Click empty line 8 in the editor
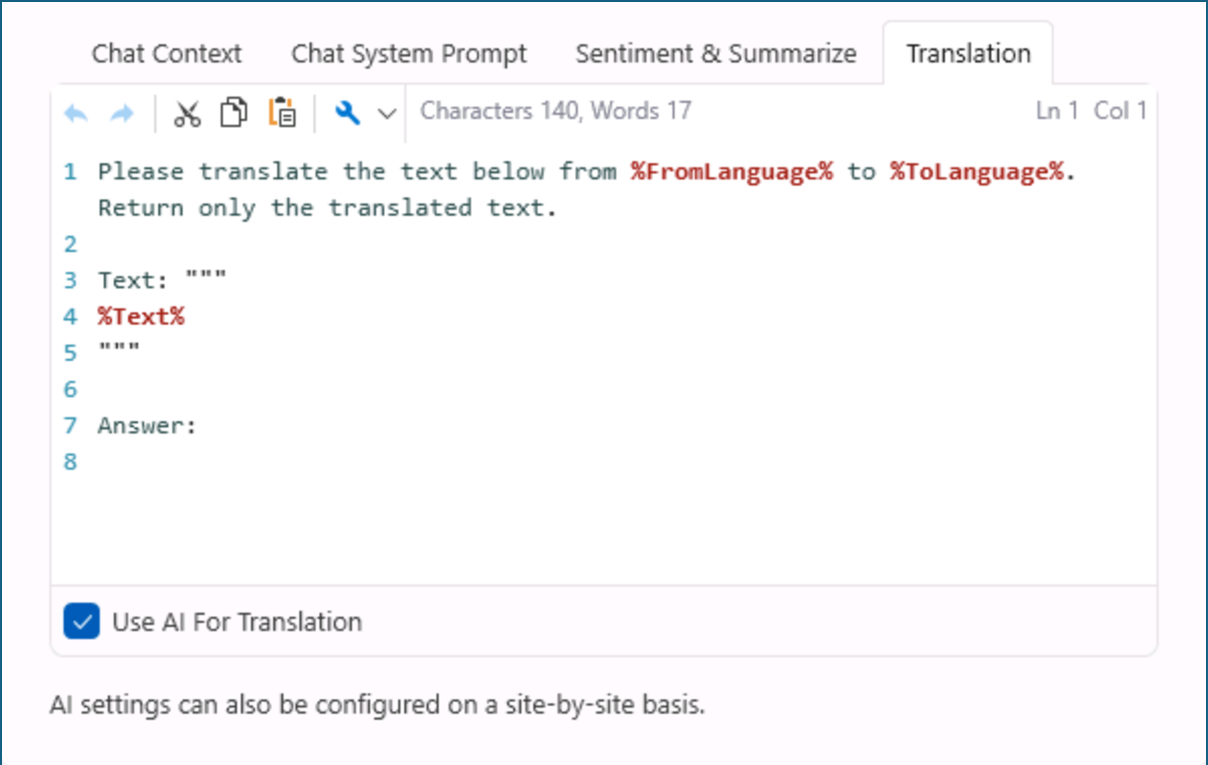Viewport: 1208px width, 765px height. pyautogui.click(x=150, y=461)
